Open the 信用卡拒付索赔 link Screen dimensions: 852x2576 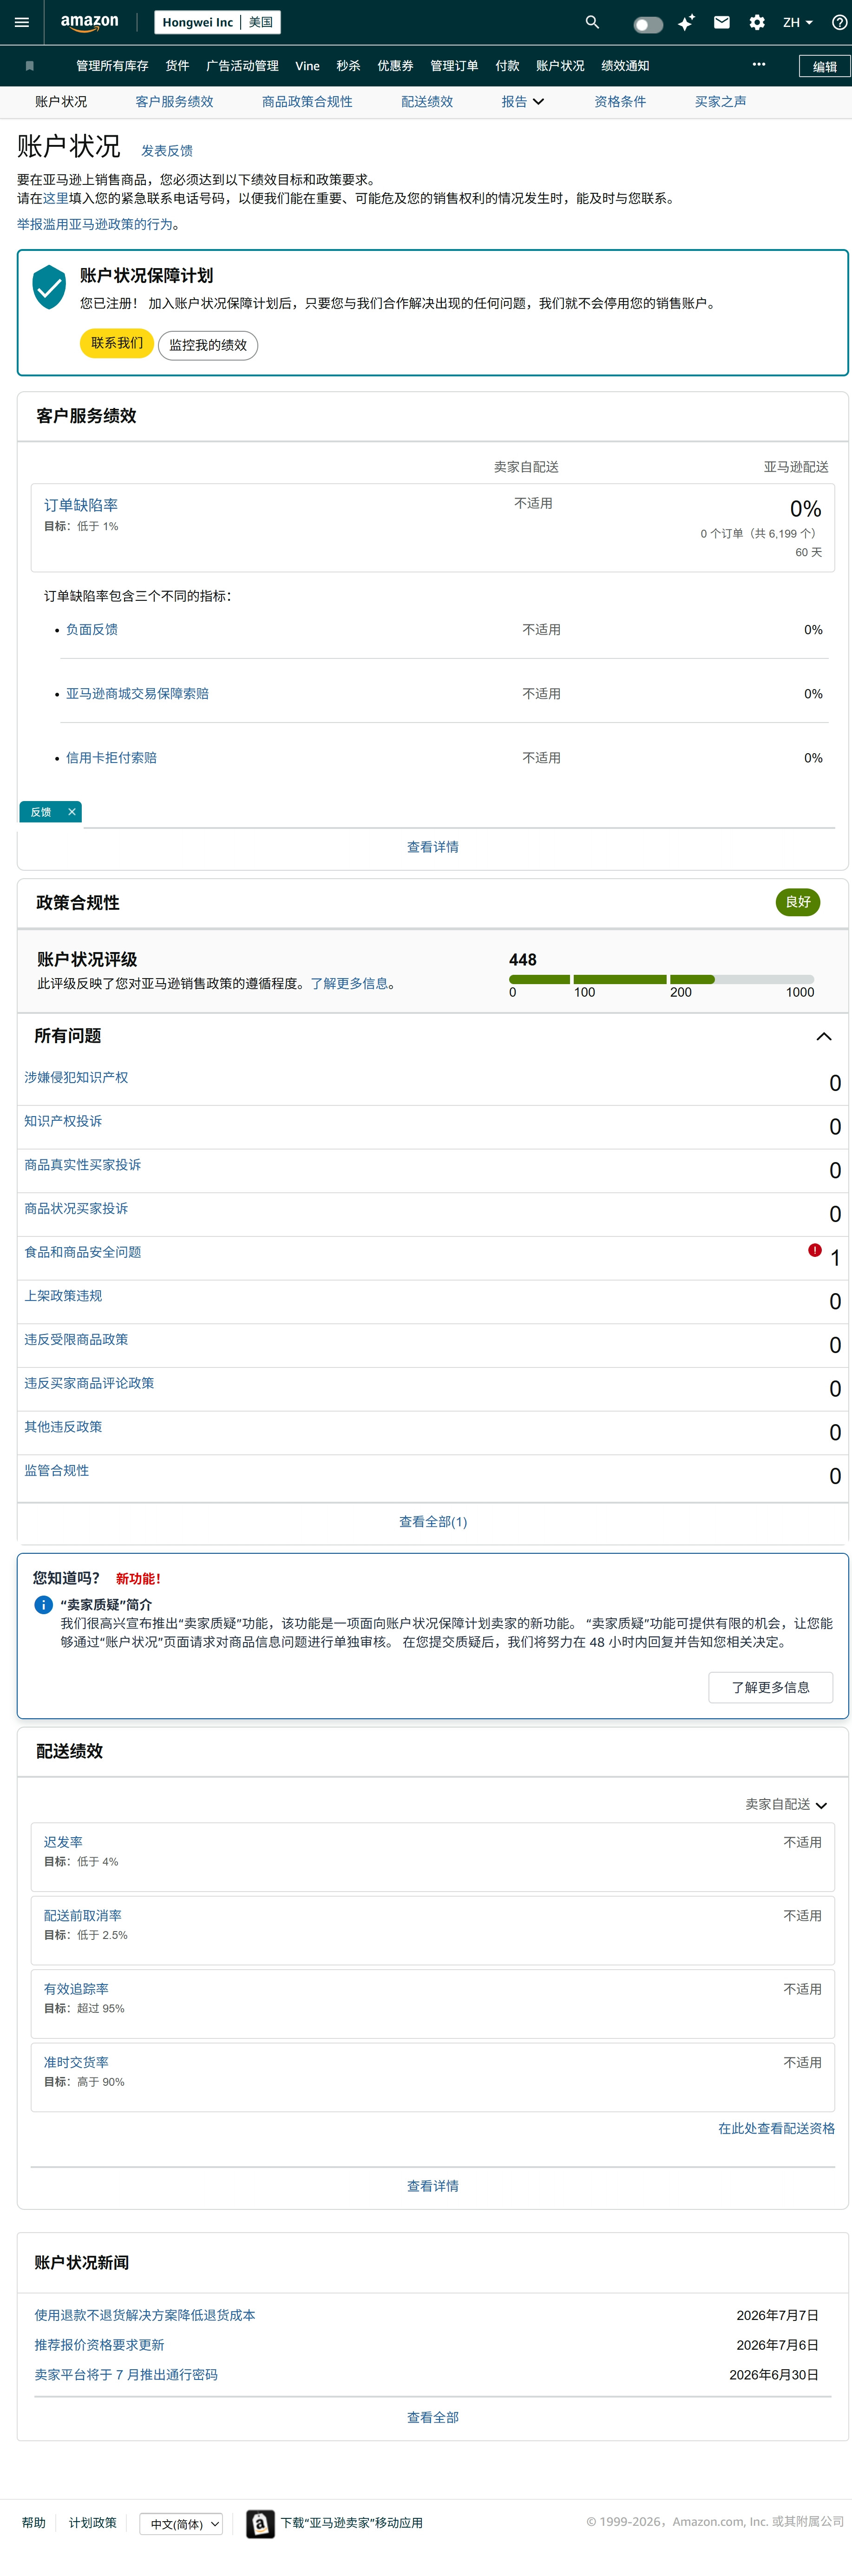click(x=111, y=757)
